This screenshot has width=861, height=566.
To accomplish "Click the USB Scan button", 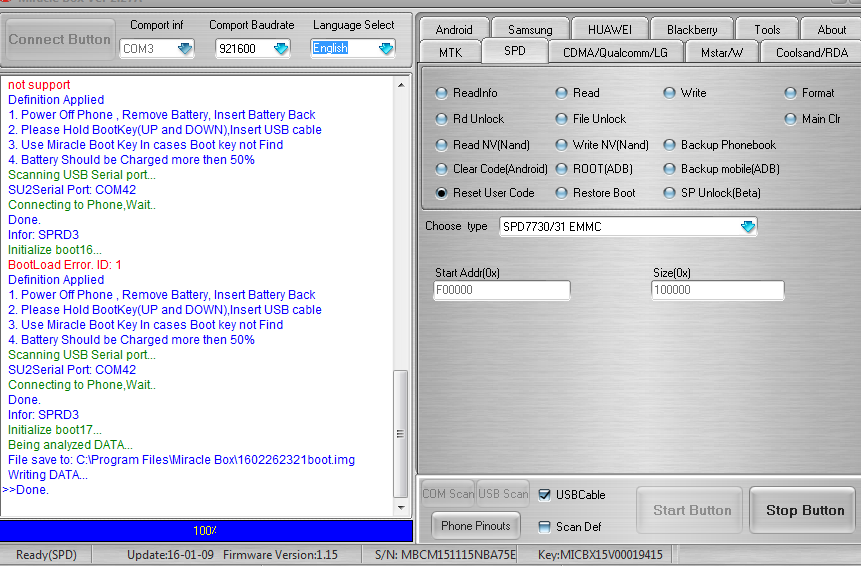I will pyautogui.click(x=503, y=494).
